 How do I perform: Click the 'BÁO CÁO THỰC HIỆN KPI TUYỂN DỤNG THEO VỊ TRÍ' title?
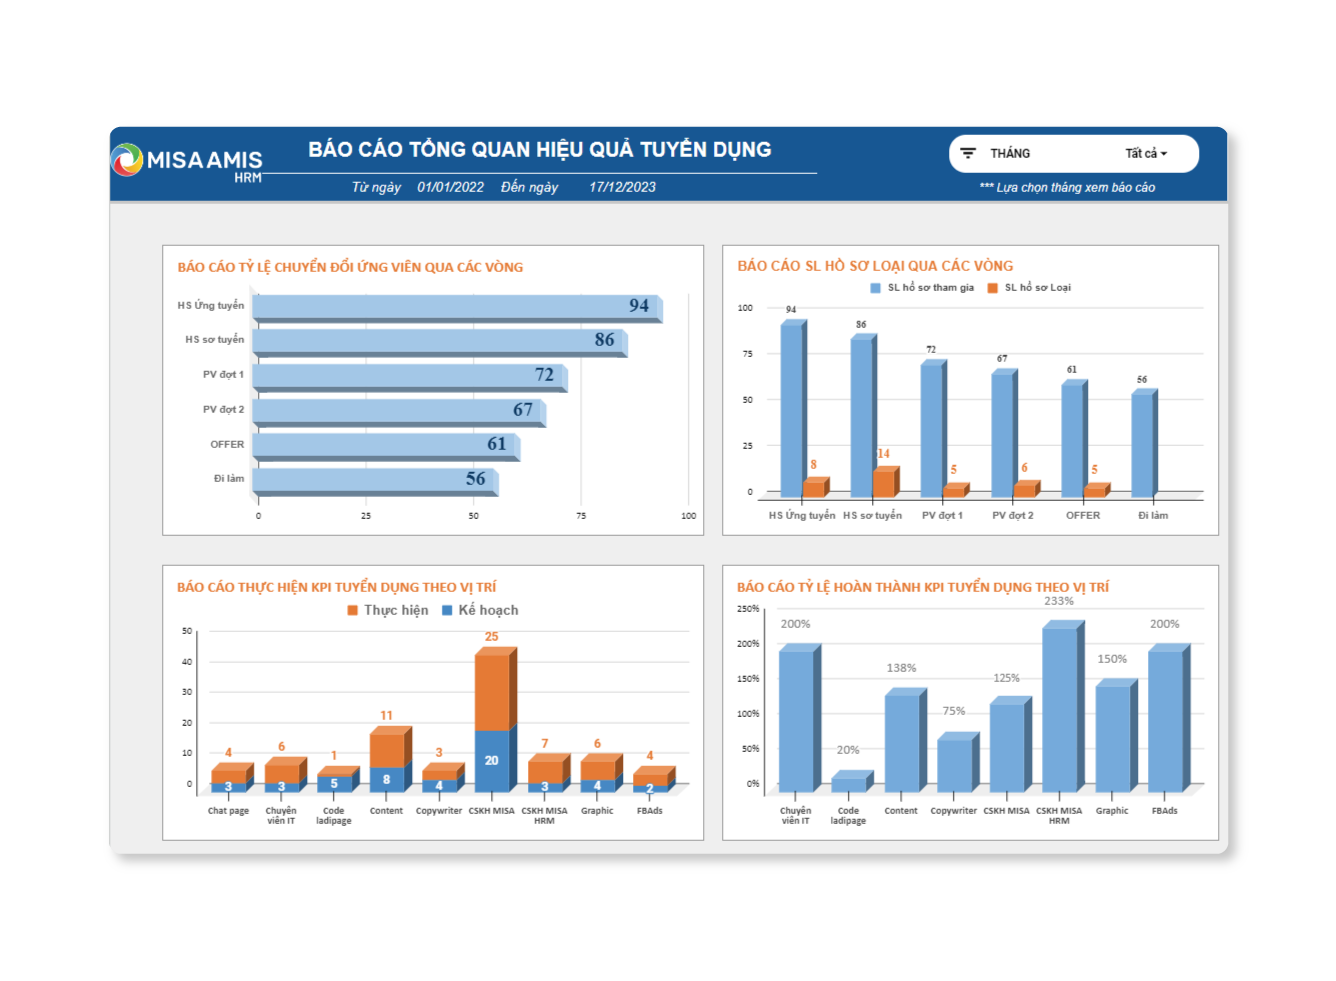coord(336,587)
